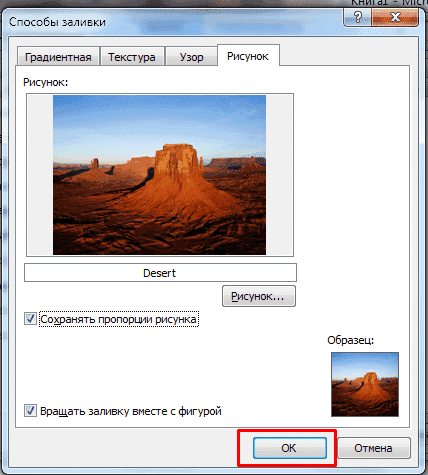Click the Рисунок: label above the preview

point(46,82)
